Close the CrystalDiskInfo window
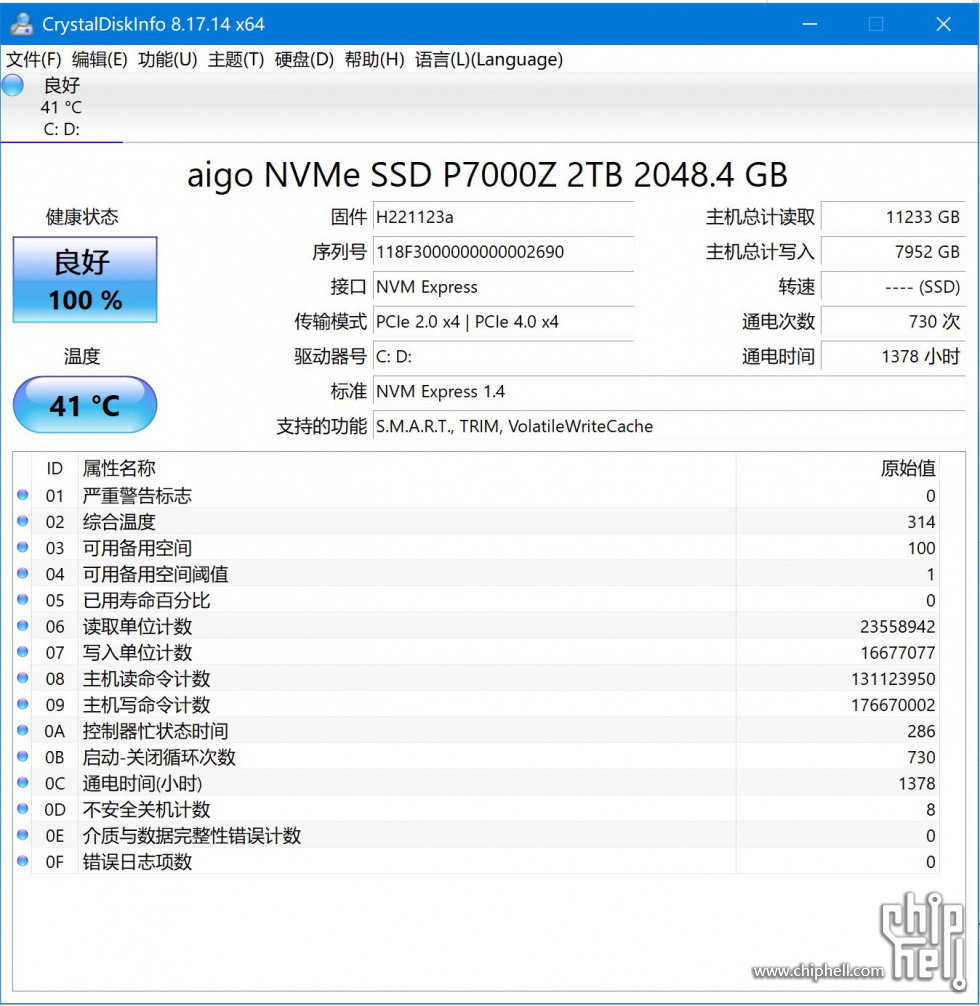980x1006 pixels. (943, 24)
